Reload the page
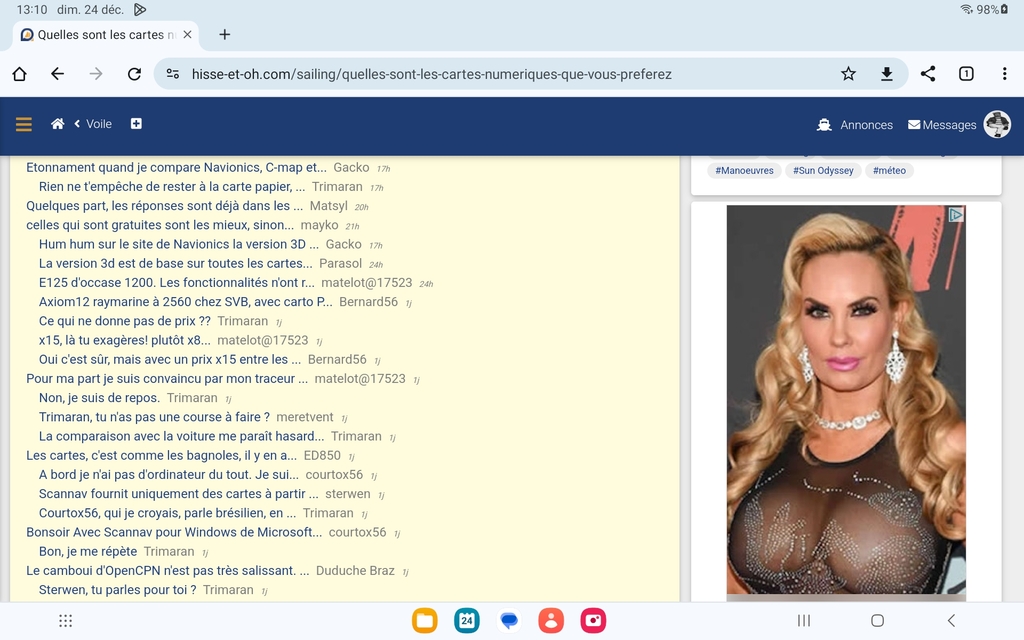The height and width of the screenshot is (640, 1024). click(134, 74)
